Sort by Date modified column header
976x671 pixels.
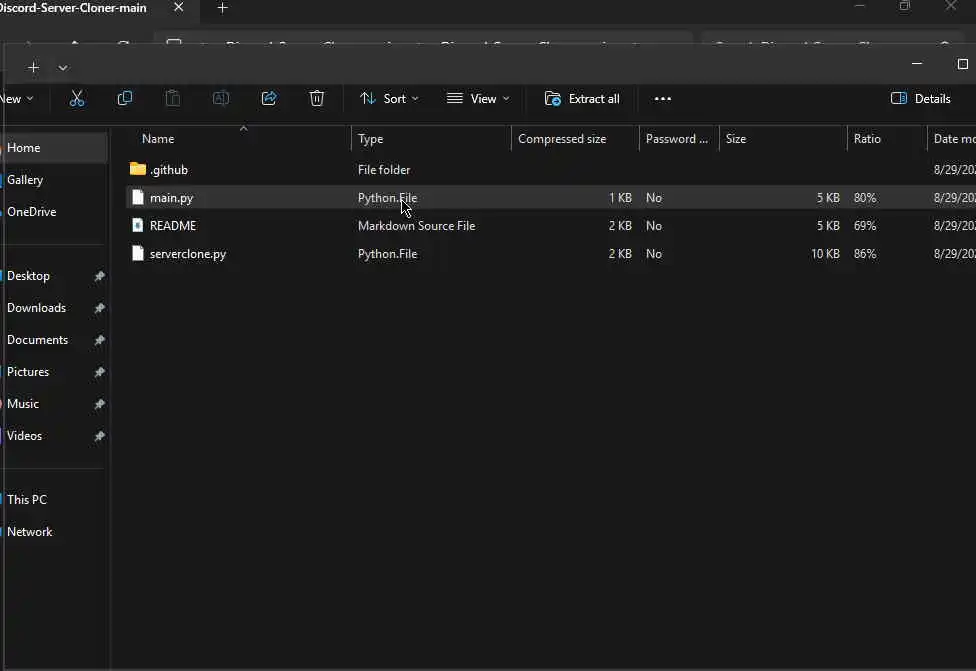point(954,139)
